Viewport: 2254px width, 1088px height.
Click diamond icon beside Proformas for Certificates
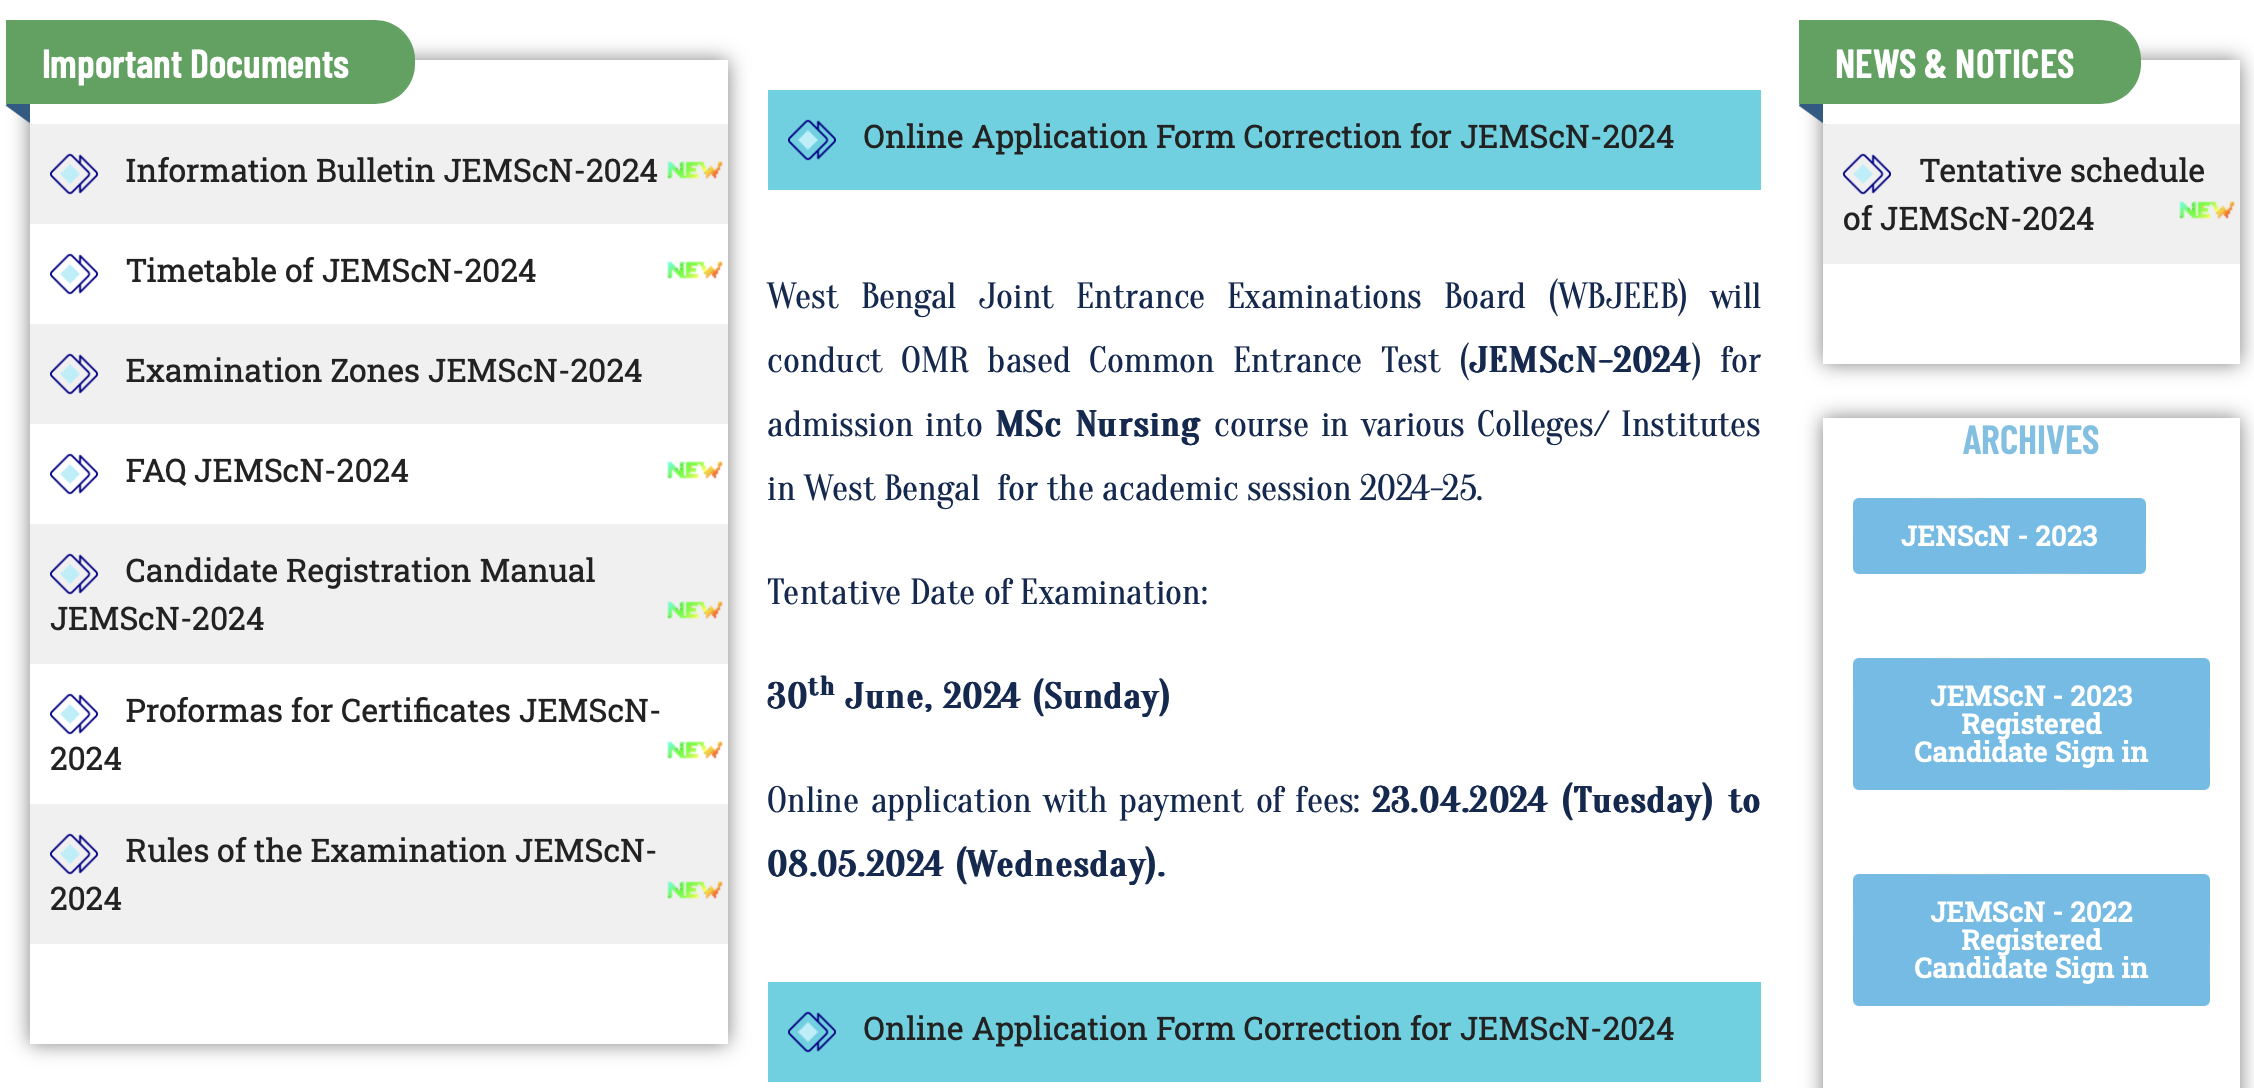(x=74, y=714)
